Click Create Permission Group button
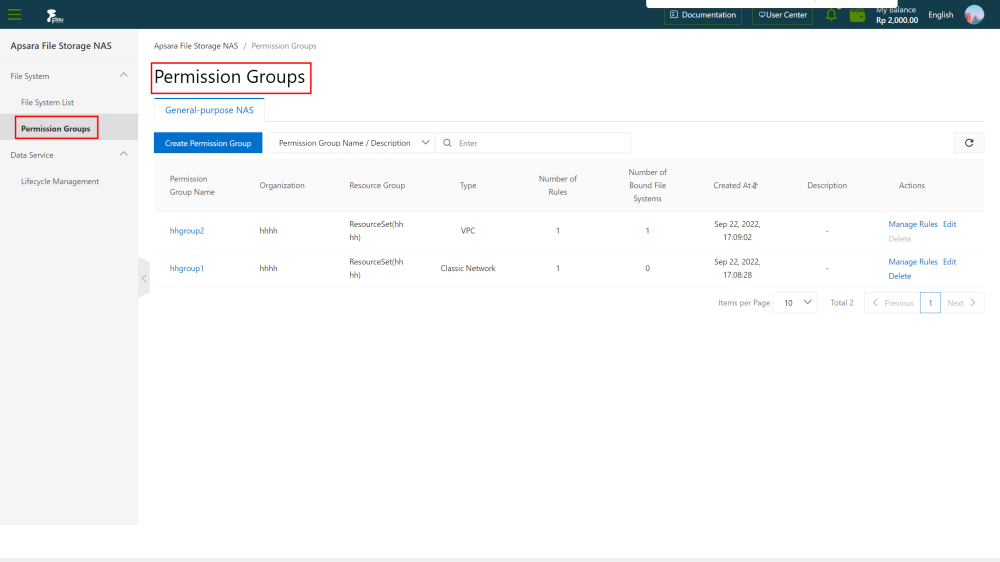1000x562 pixels. tap(208, 143)
